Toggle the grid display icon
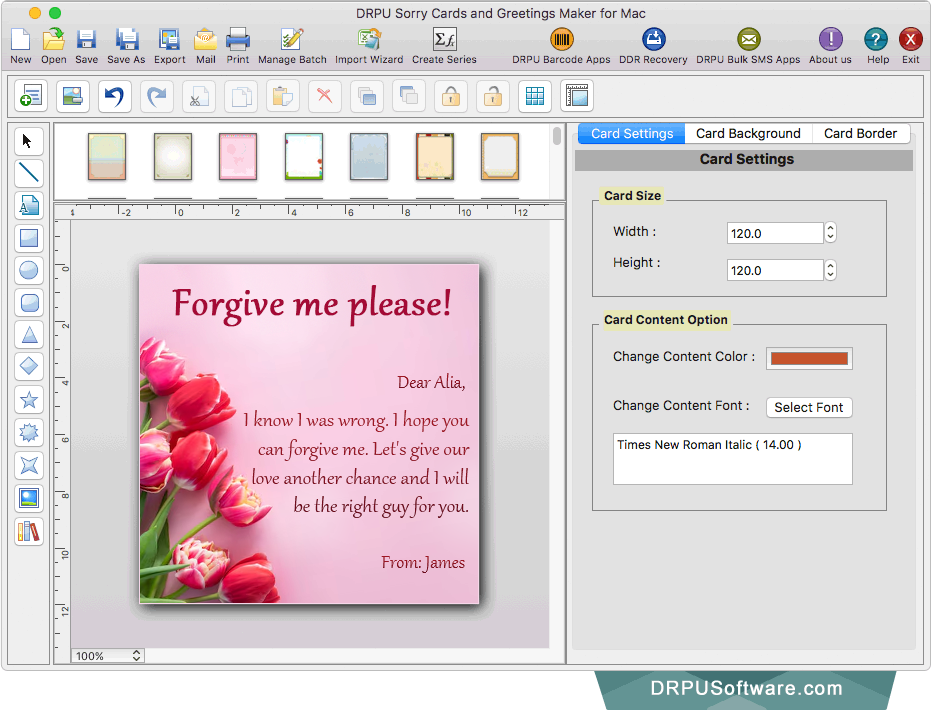Screen dimensions: 931x710 (x=534, y=96)
